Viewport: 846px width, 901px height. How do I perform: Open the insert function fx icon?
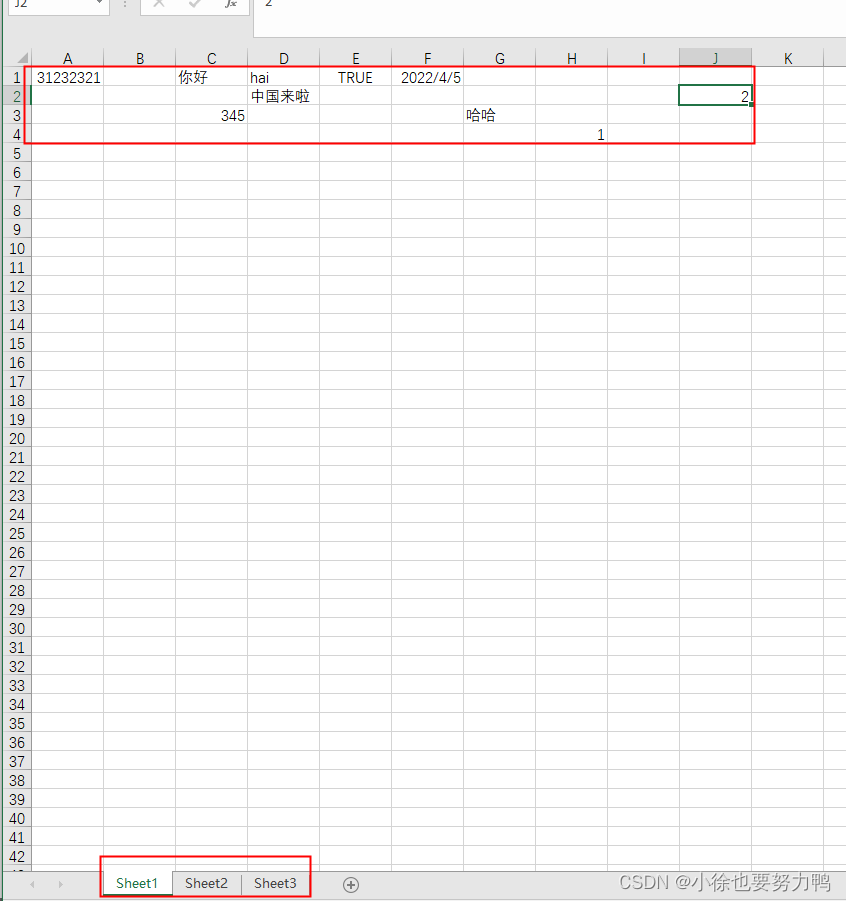tap(231, 3)
